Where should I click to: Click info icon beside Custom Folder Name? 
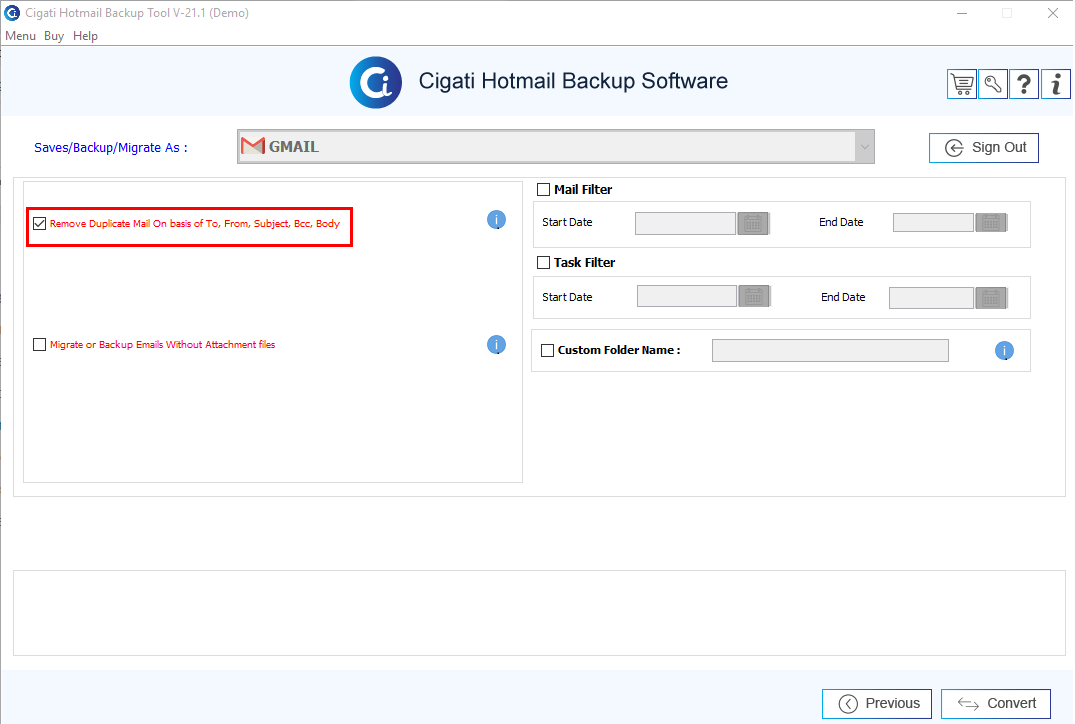click(1004, 351)
